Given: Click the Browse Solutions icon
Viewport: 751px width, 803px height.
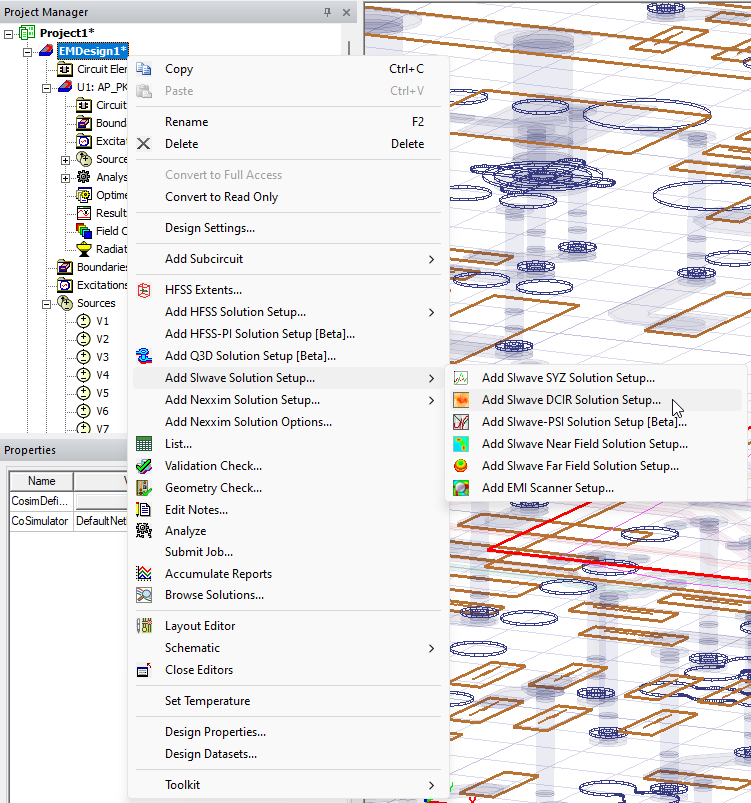Looking at the screenshot, I should (144, 595).
